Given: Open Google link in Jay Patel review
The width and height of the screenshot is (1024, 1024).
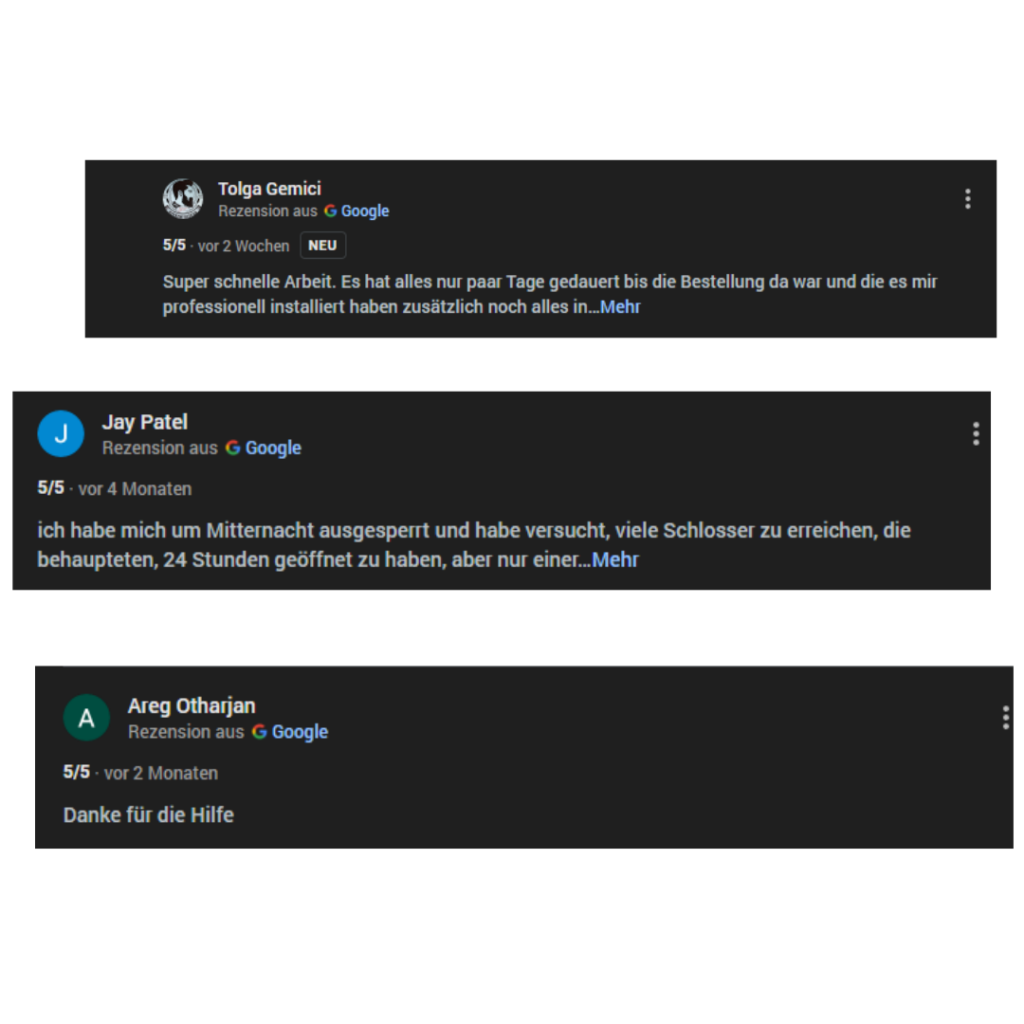Looking at the screenshot, I should pyautogui.click(x=273, y=448).
